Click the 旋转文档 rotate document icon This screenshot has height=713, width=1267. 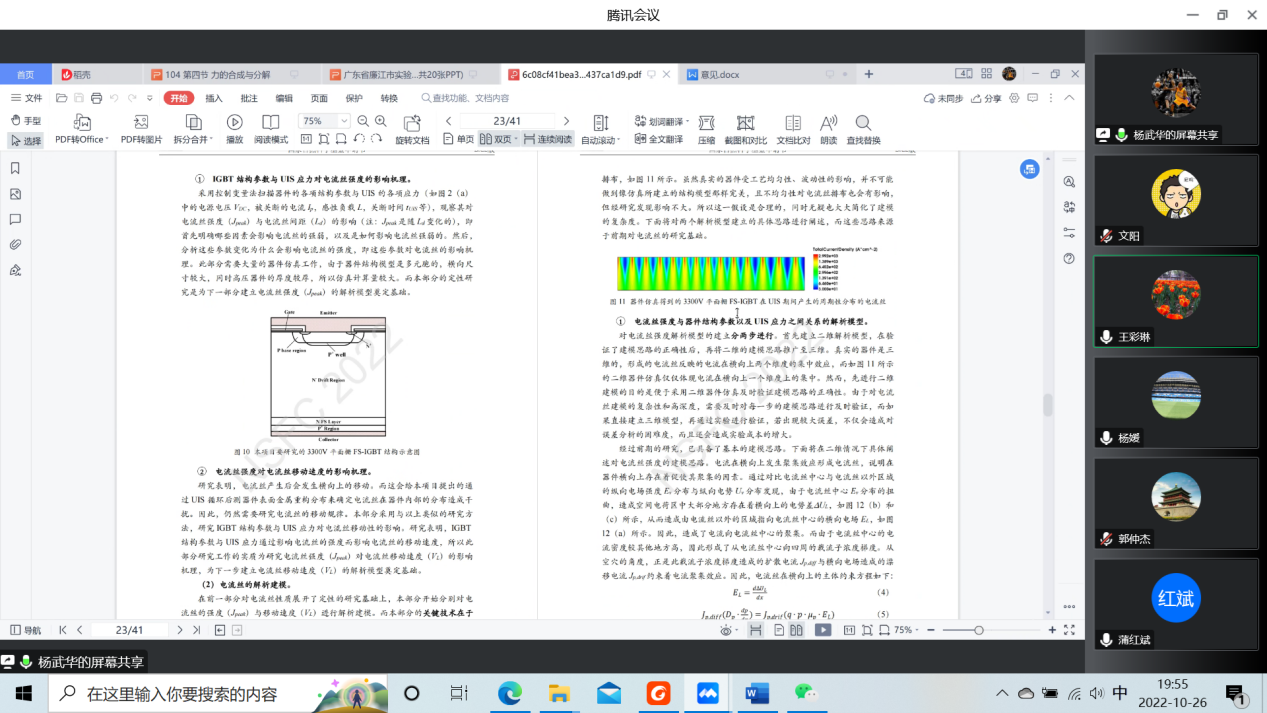[x=411, y=122]
